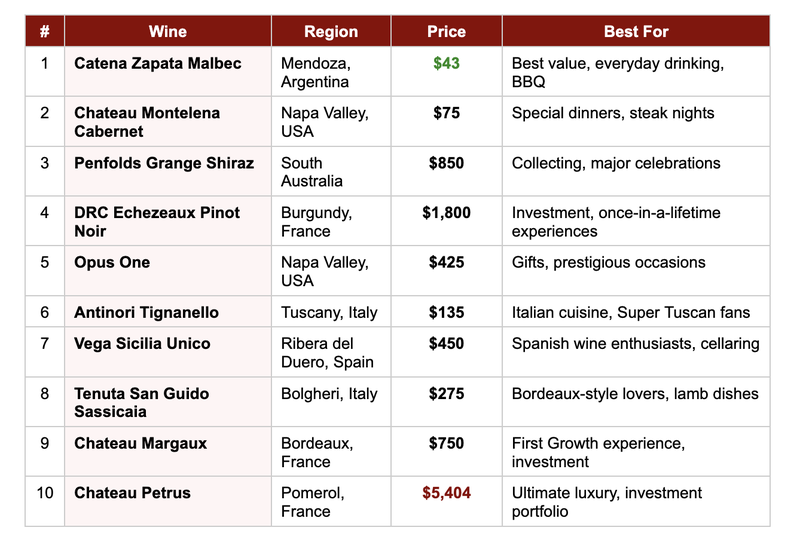This screenshot has width=800, height=558.
Task: Click the Region column header
Action: tap(331, 31)
